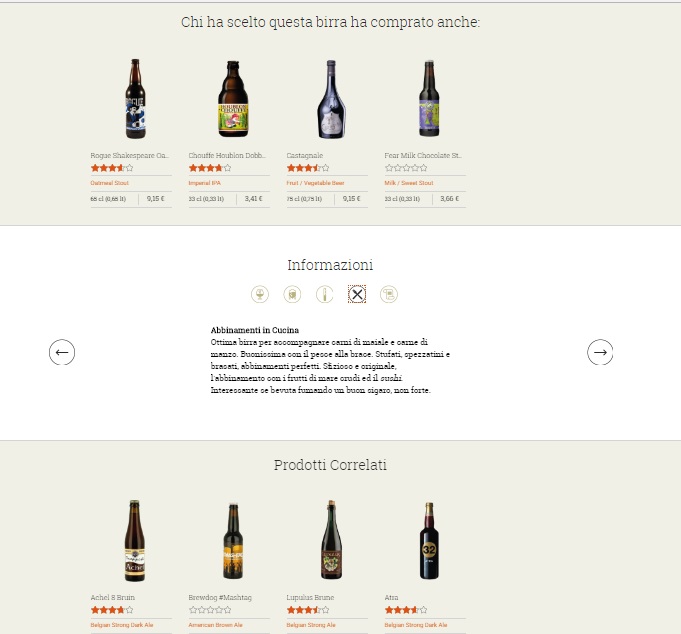Screen dimensions: 681x634
Task: Select the Atra bottle thumbnail
Action: 429,541
